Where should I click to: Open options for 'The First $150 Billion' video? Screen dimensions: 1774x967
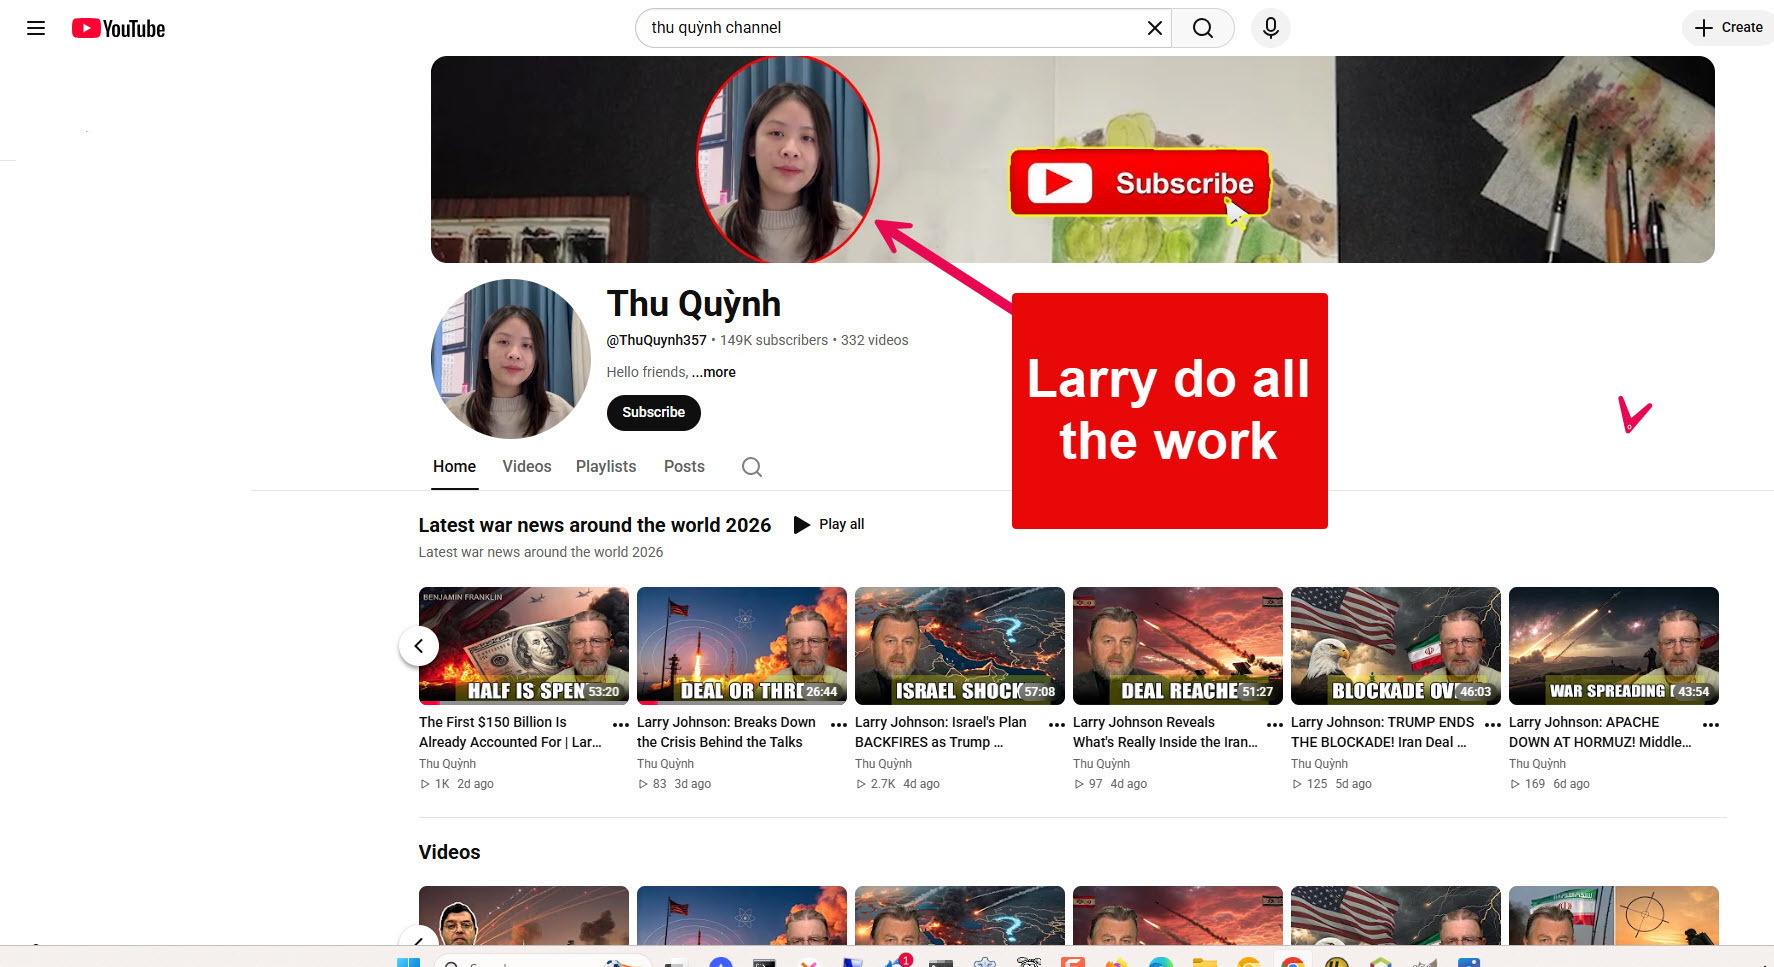(x=621, y=724)
